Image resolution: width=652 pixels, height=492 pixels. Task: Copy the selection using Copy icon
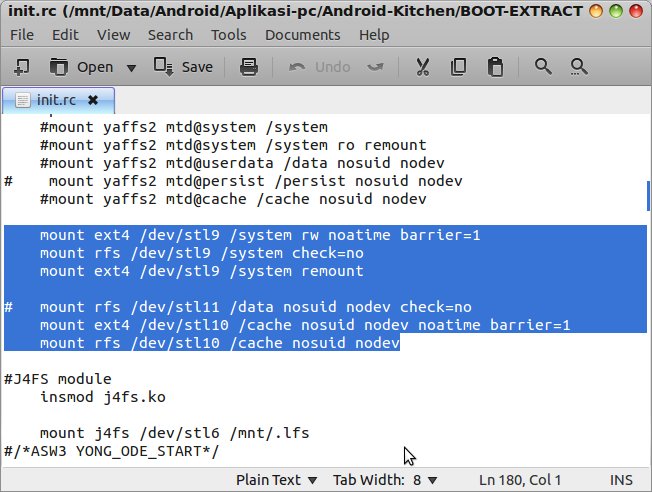click(458, 67)
